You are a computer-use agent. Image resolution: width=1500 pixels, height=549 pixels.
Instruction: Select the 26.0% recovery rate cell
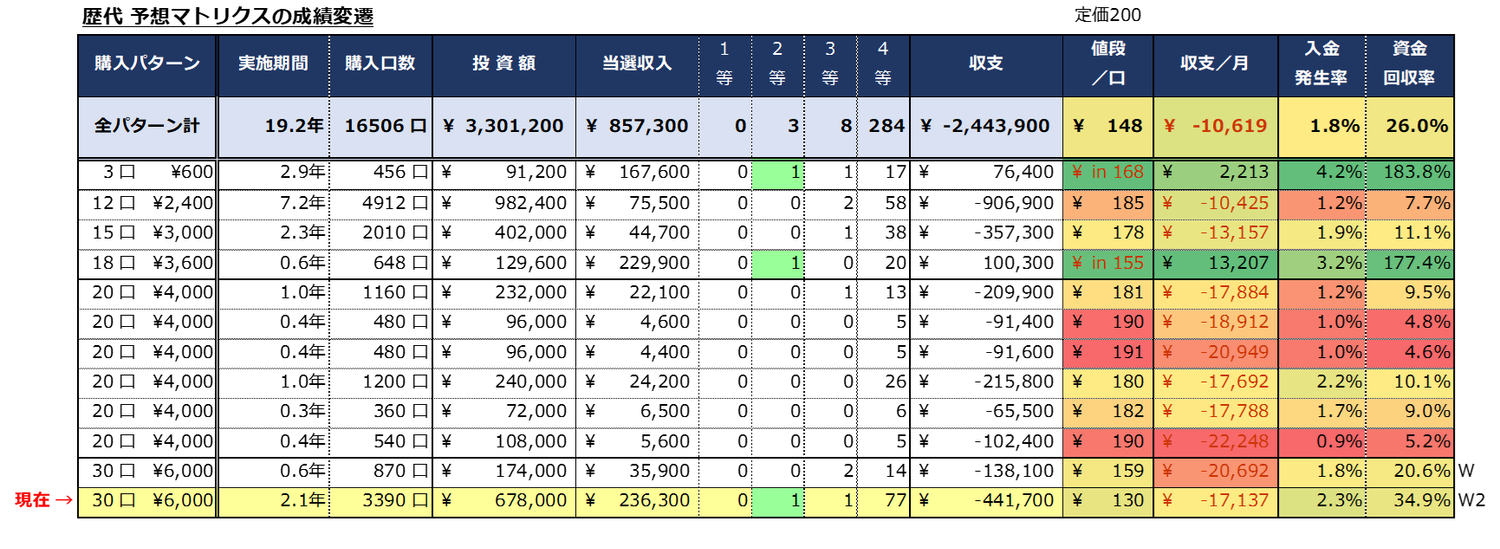tap(1409, 126)
